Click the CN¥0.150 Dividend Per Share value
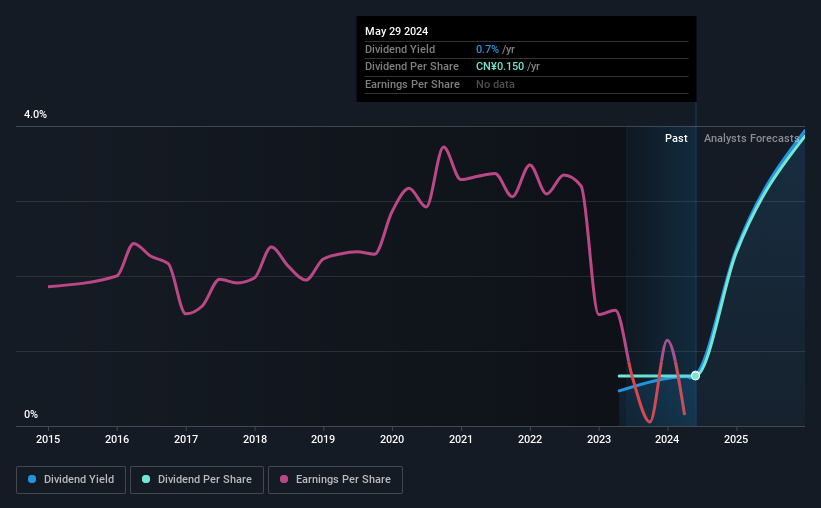Screen dimensions: 821x508 point(500,67)
